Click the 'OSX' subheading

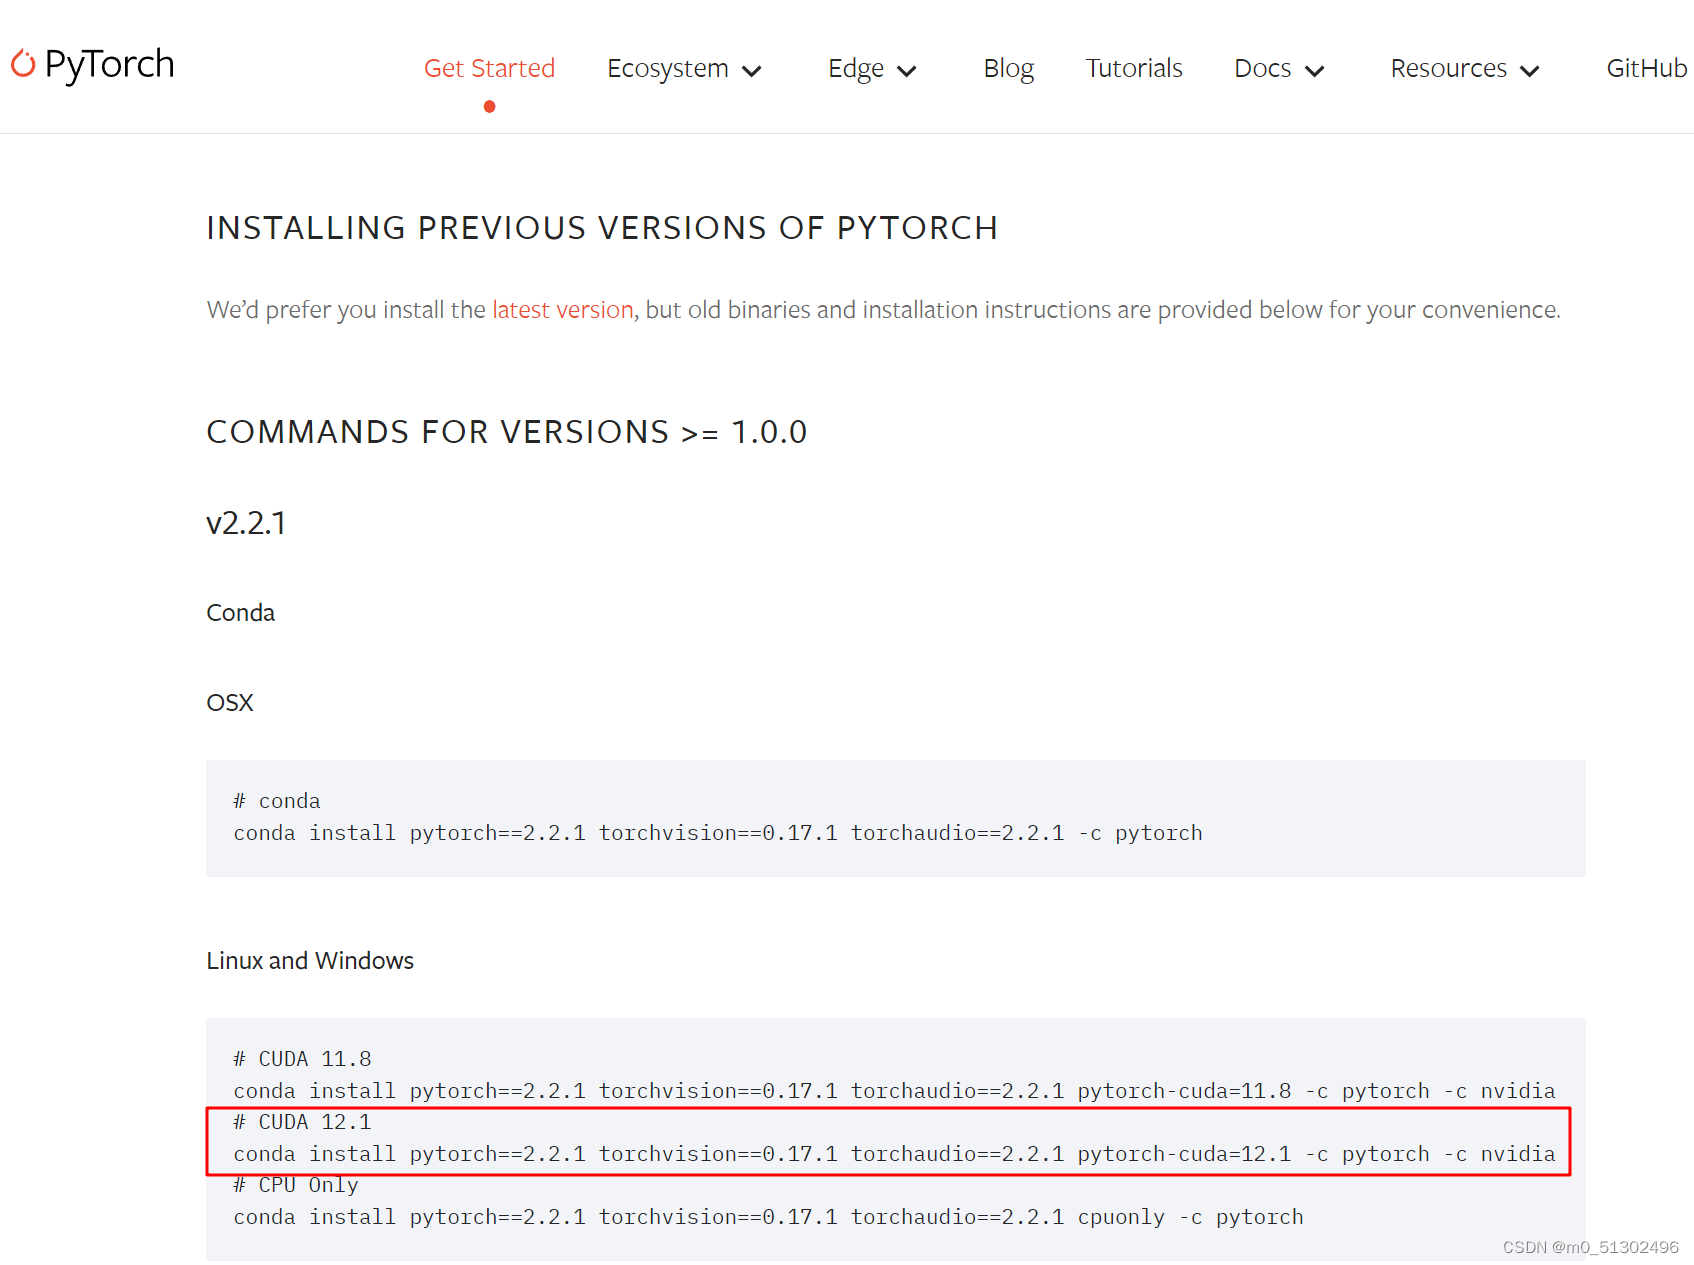pos(230,703)
